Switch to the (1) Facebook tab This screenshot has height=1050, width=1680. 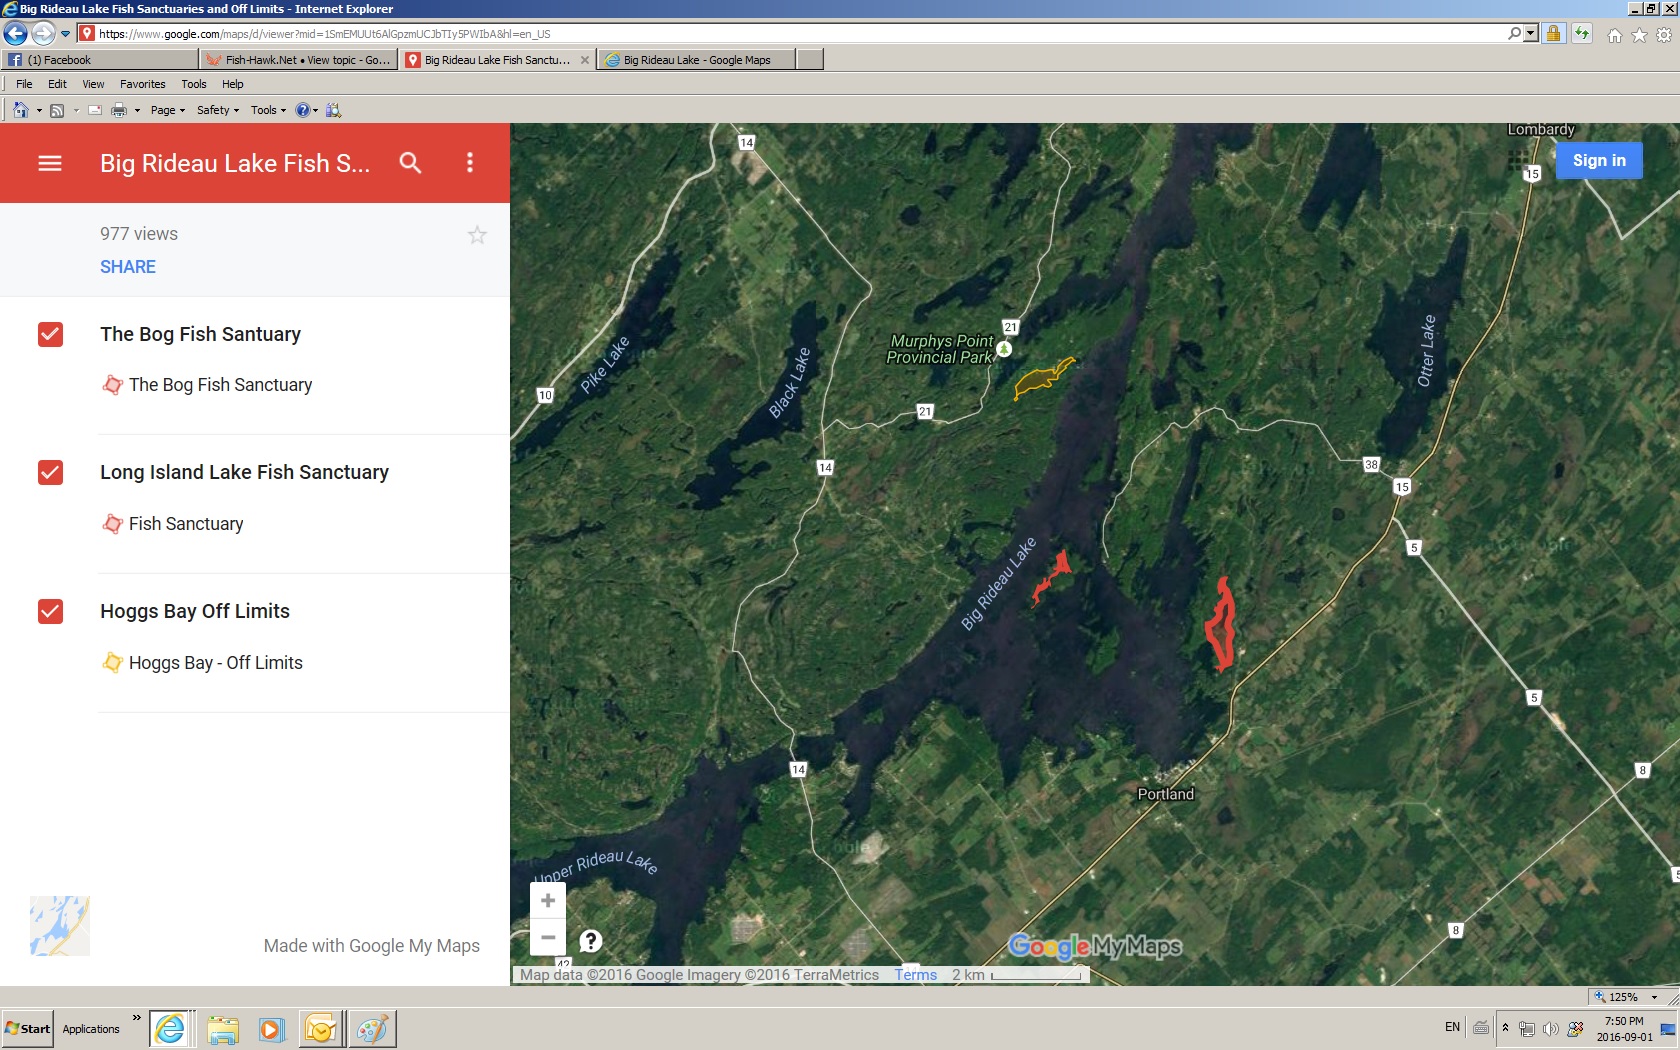(x=100, y=60)
